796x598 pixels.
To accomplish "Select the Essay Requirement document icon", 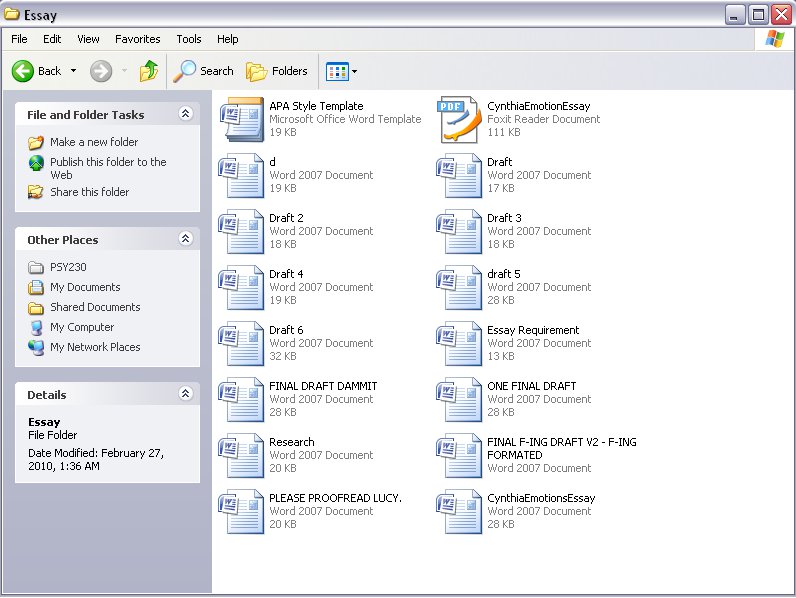I will pos(458,343).
